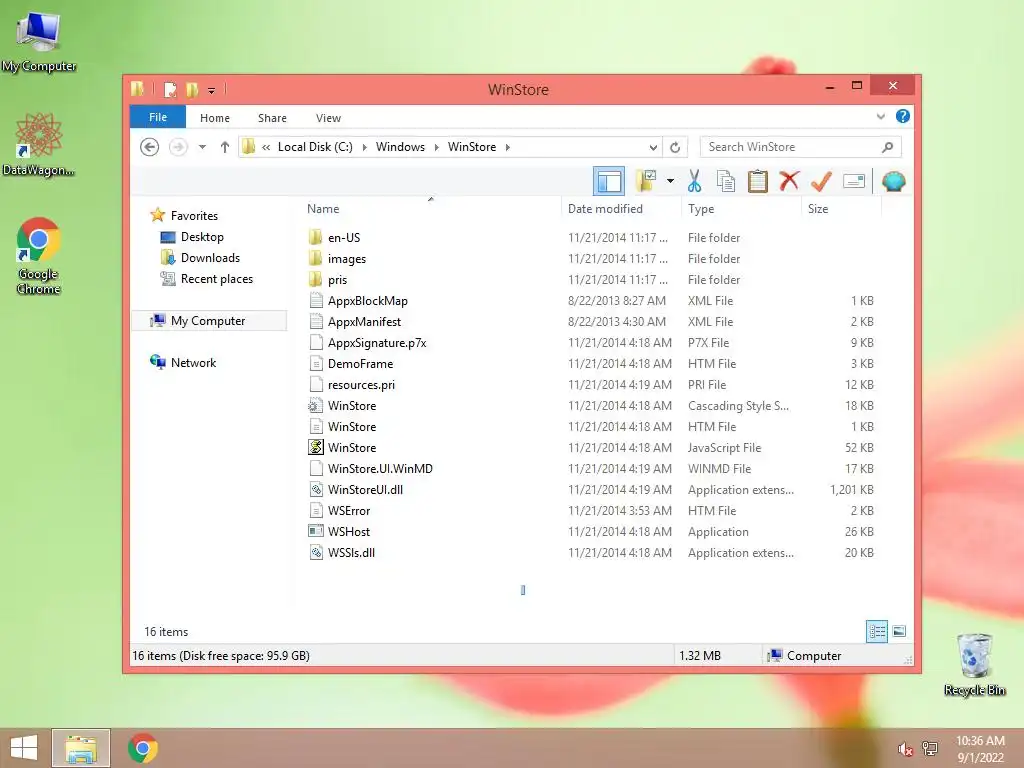Click Local Disk (C:) in address bar
The width and height of the screenshot is (1024, 768).
[x=315, y=147]
